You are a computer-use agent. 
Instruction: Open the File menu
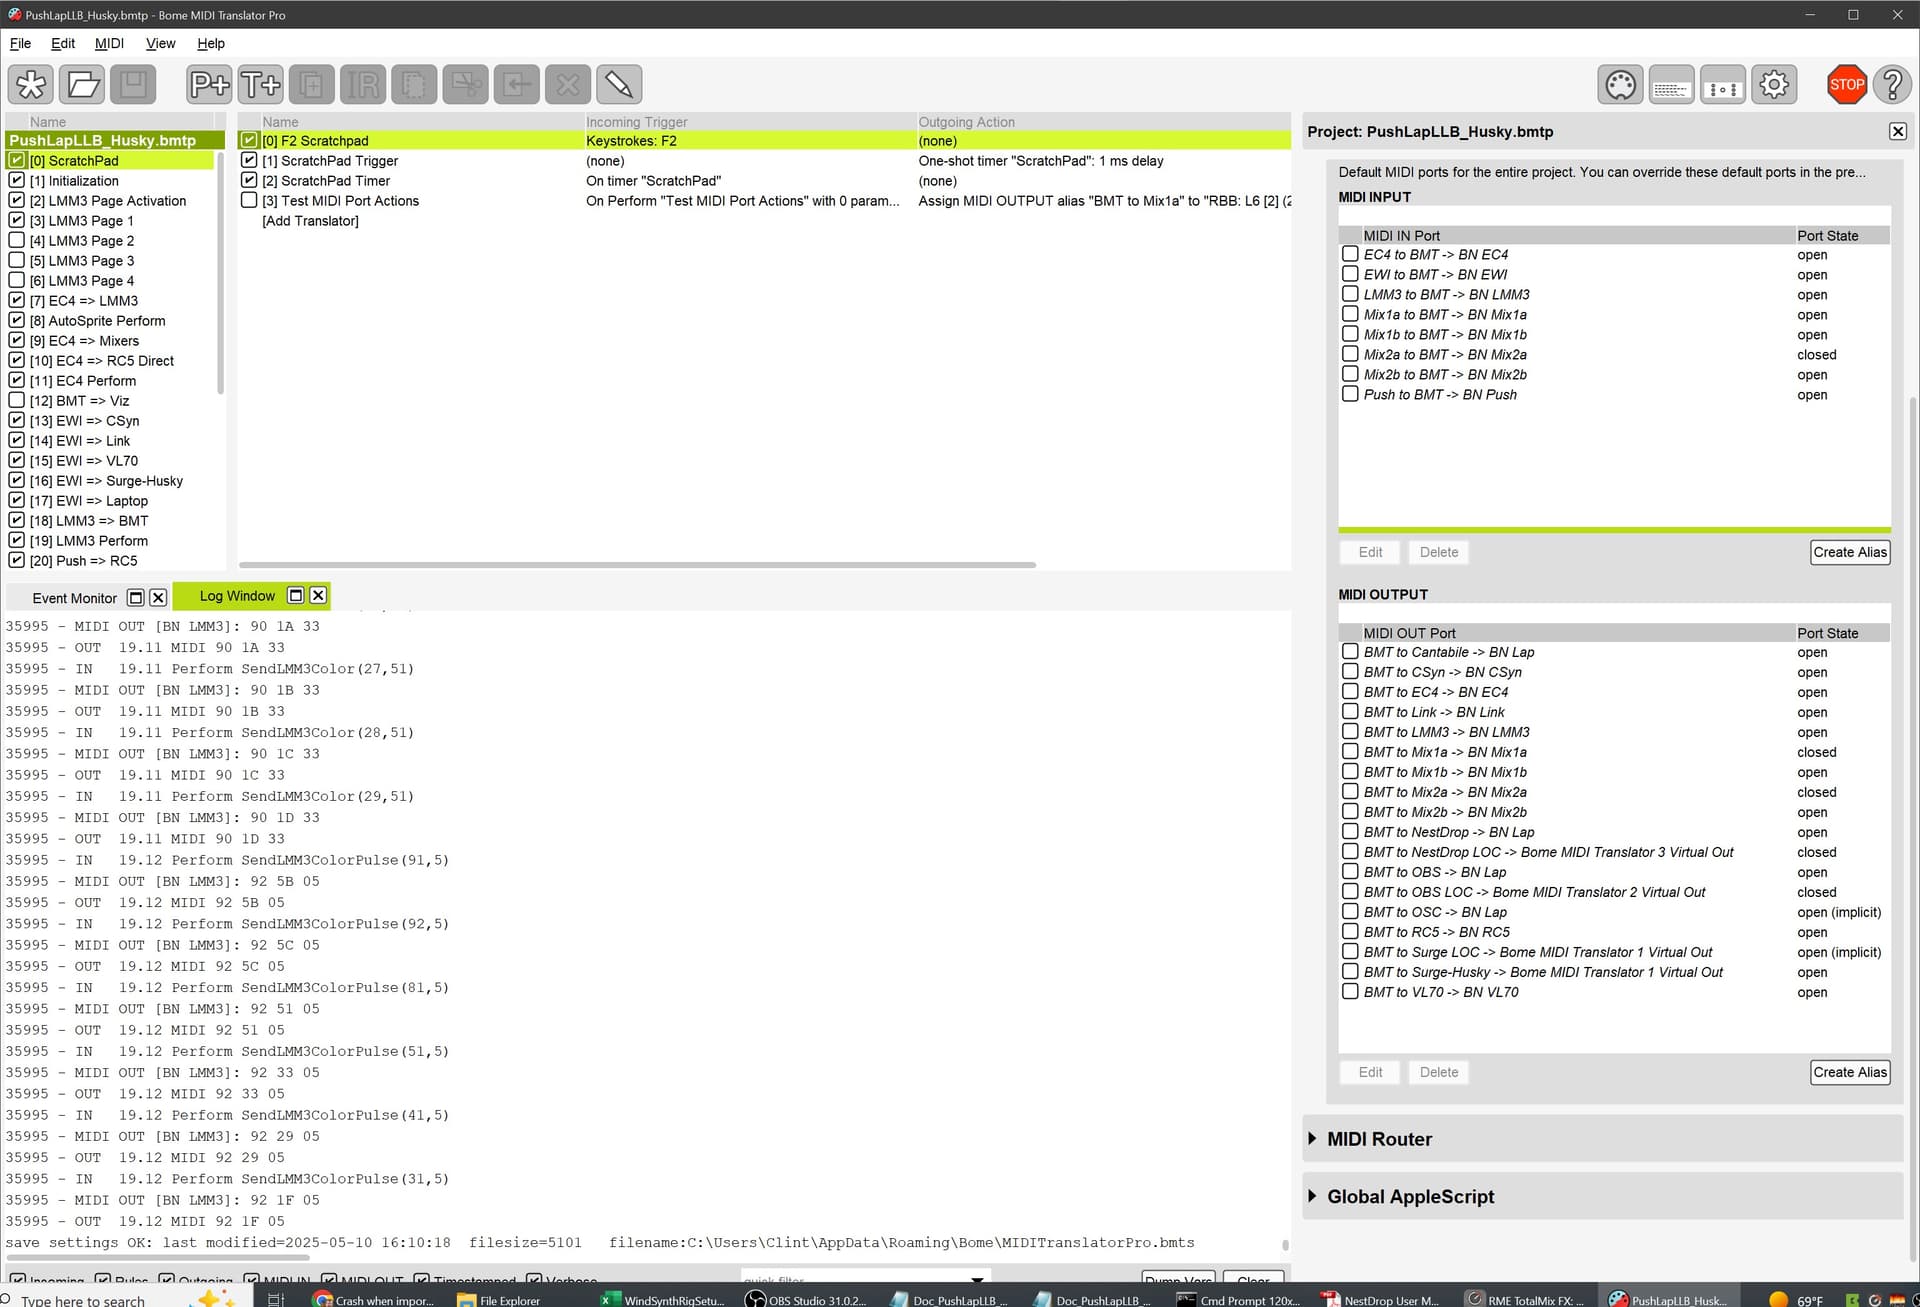(x=20, y=43)
